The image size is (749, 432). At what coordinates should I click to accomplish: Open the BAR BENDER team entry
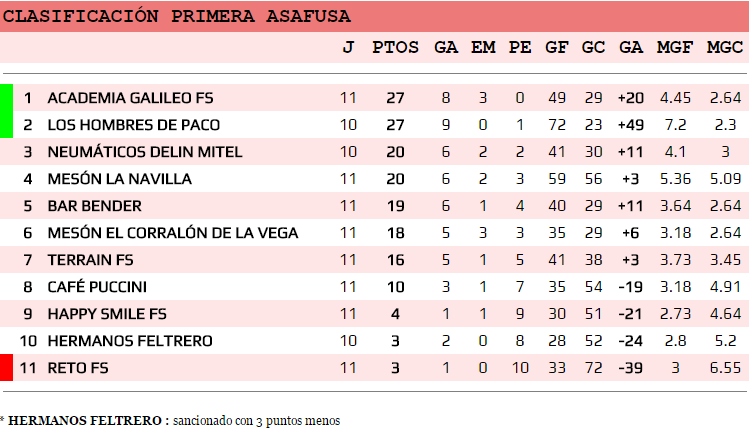94,206
